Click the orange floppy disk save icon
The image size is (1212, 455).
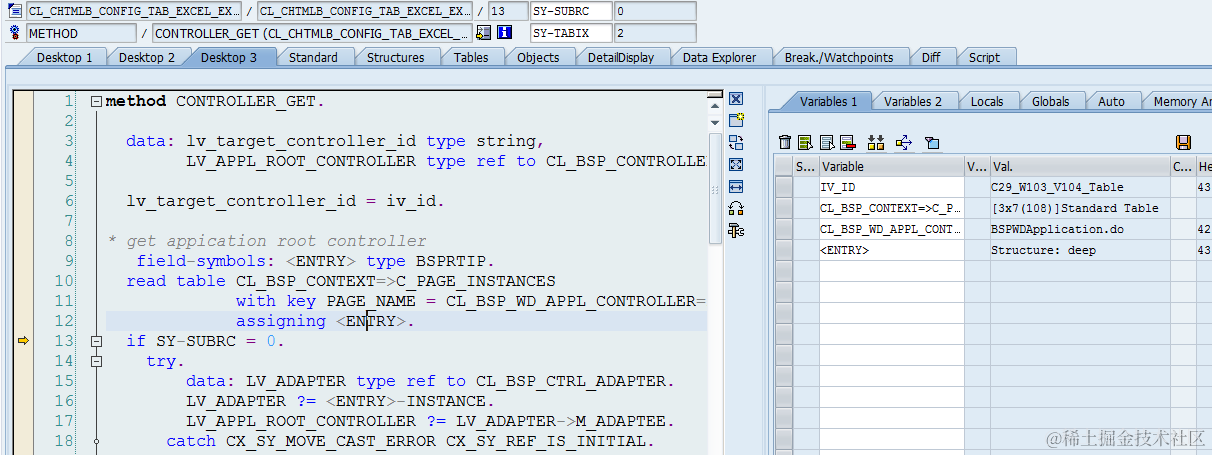(x=1183, y=142)
